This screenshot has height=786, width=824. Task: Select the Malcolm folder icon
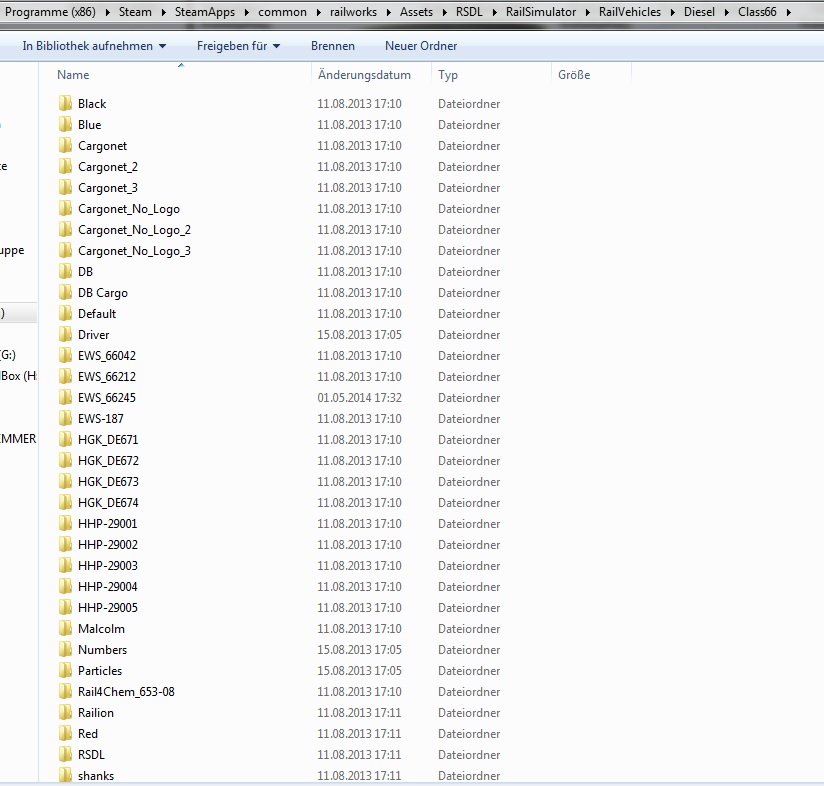tap(65, 628)
